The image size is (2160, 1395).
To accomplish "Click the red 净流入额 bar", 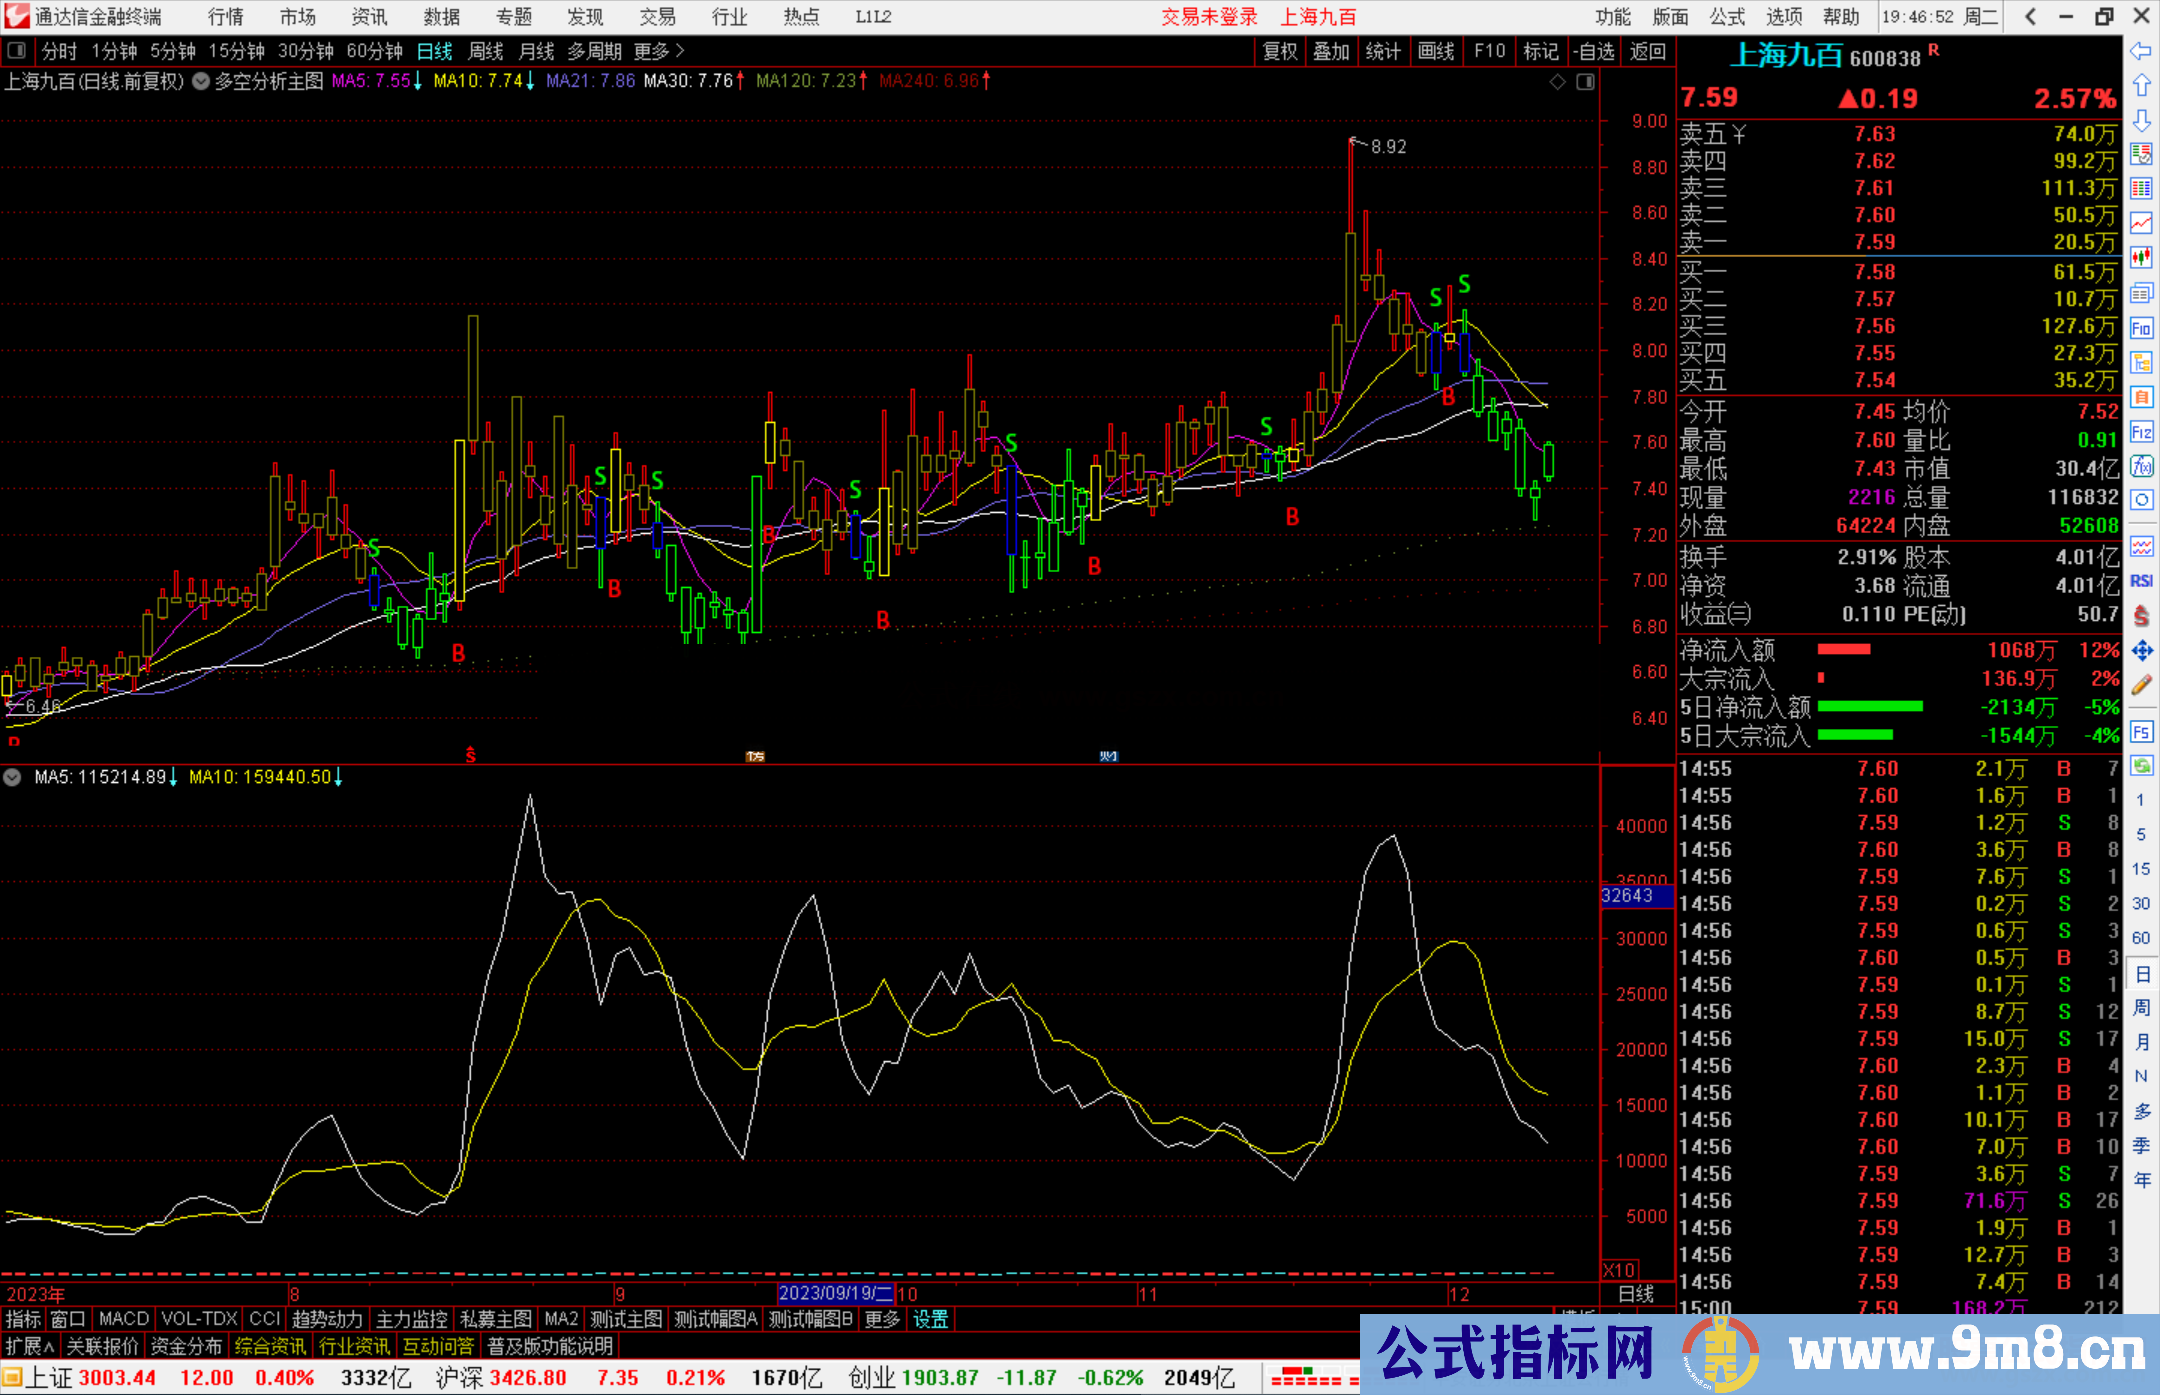I will tap(1843, 650).
